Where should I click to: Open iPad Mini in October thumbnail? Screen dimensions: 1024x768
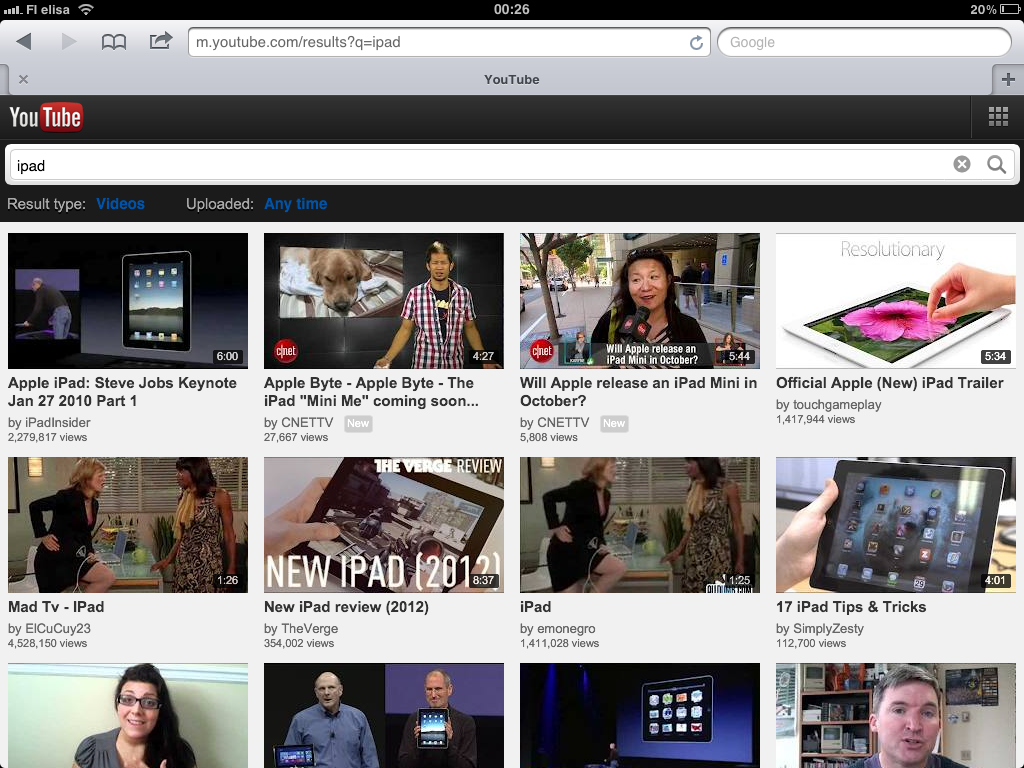[x=640, y=301]
